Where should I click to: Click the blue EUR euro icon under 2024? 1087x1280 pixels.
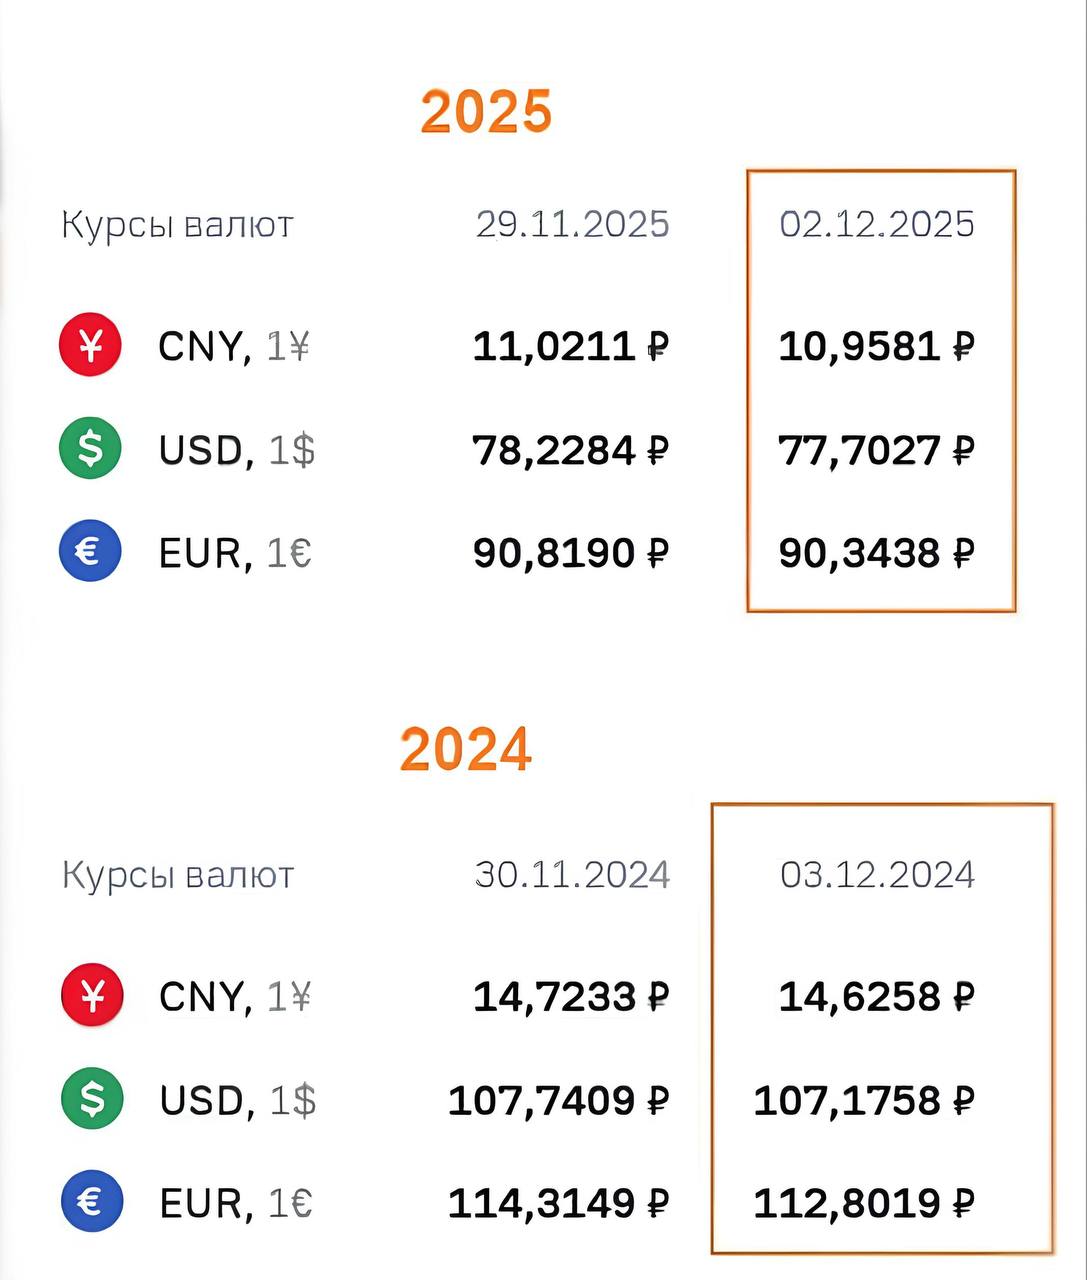pyautogui.click(x=92, y=1201)
